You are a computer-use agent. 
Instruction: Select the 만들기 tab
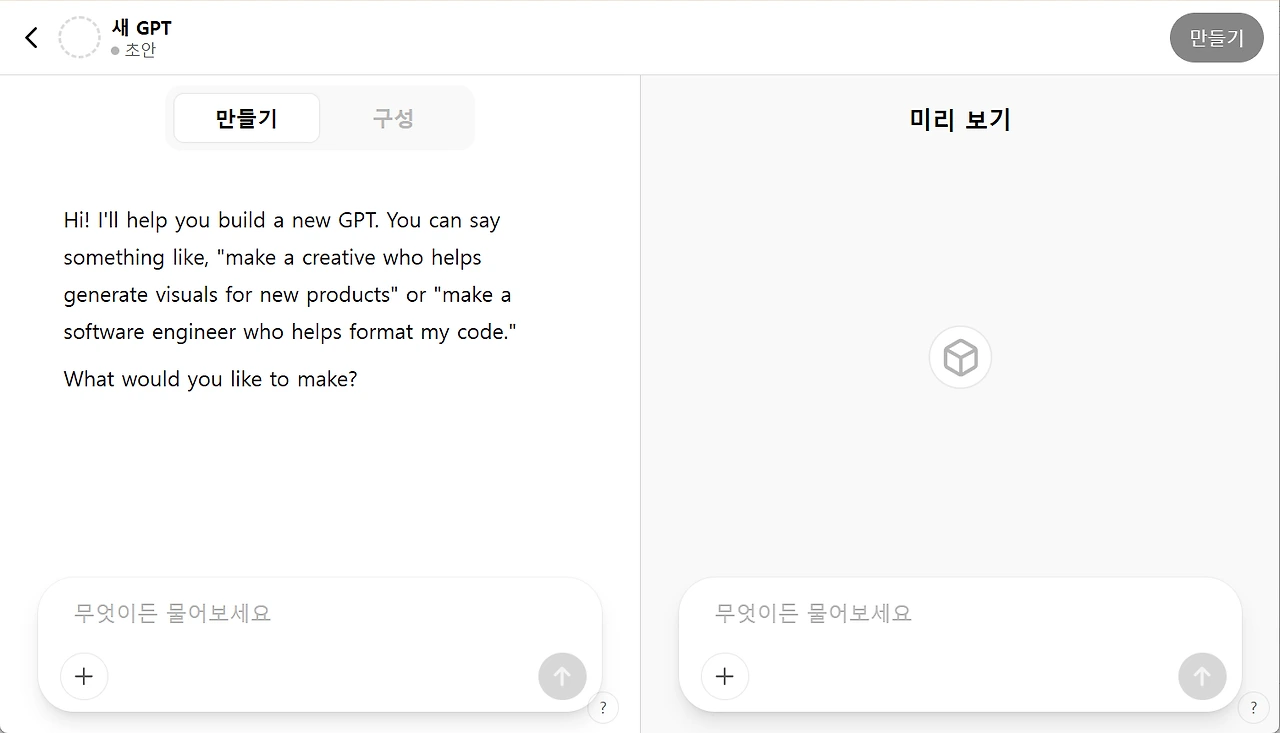click(x=247, y=118)
